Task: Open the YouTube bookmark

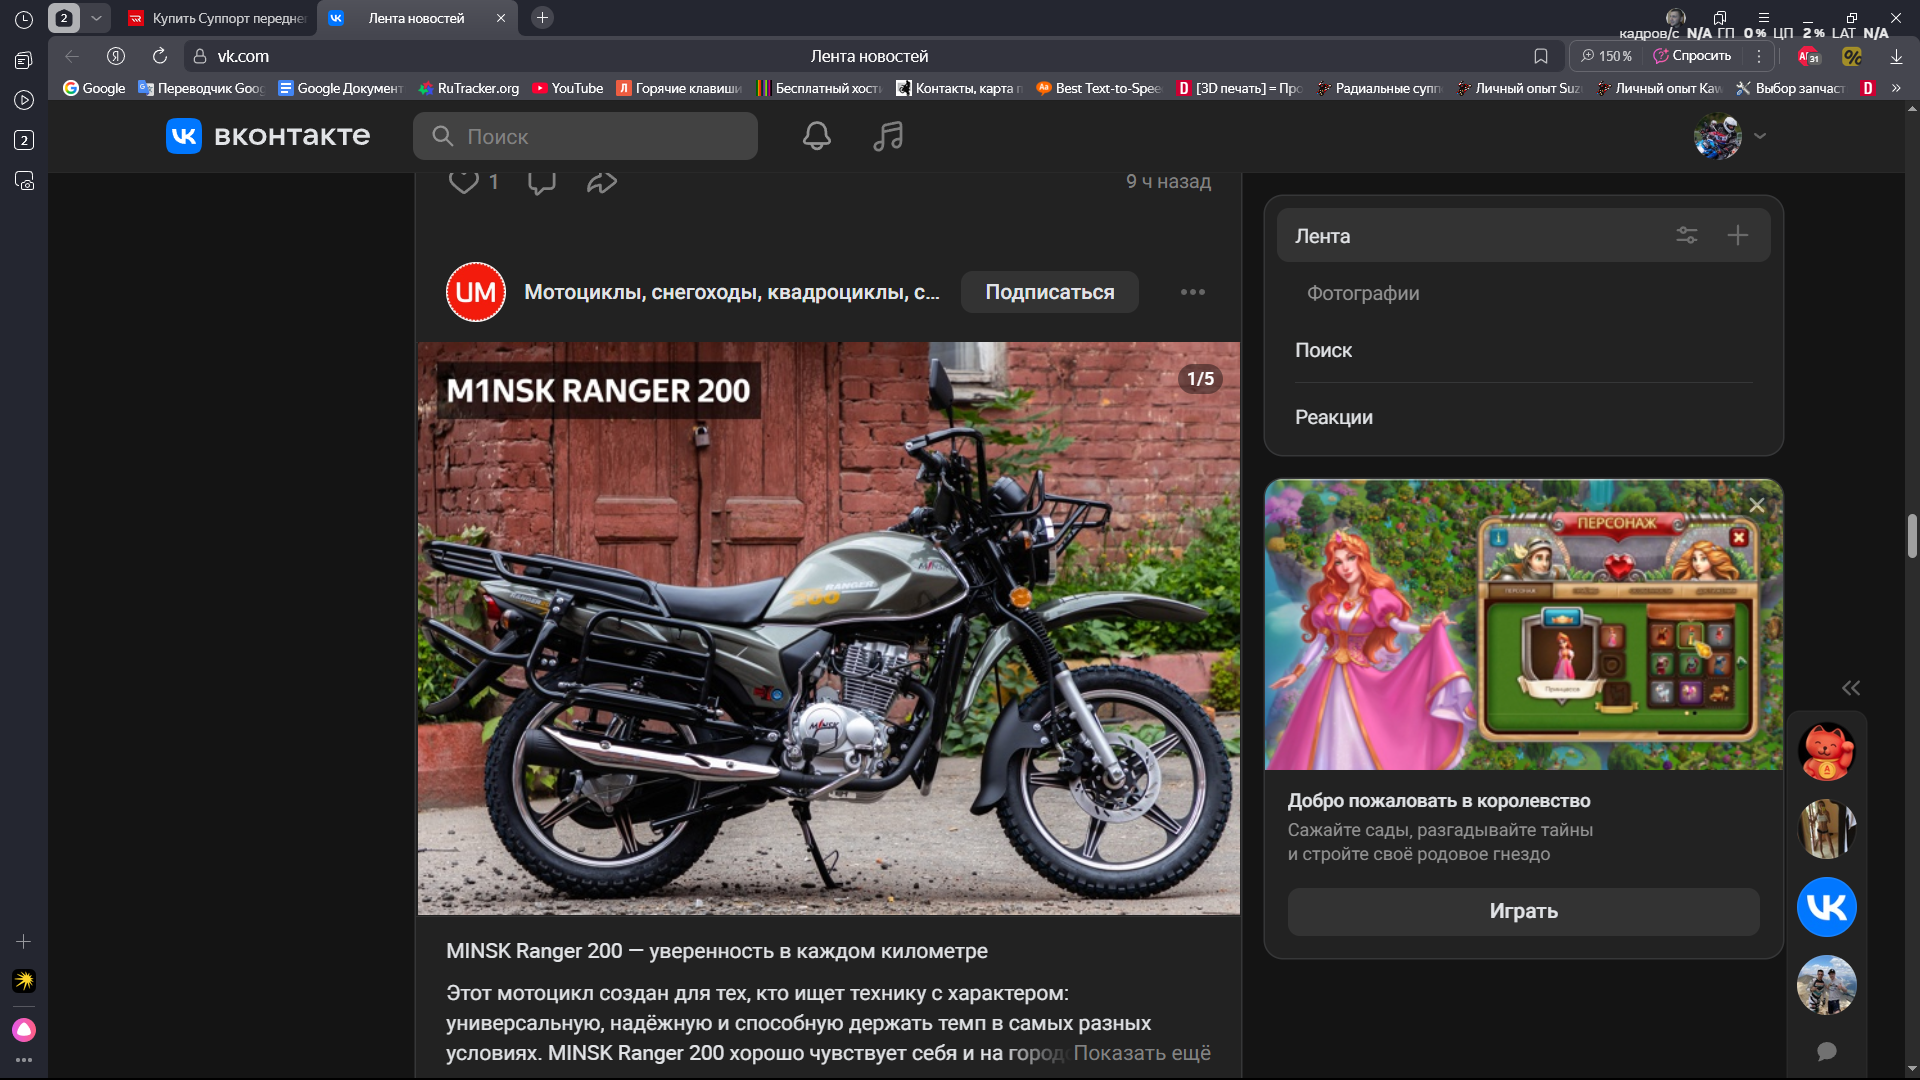Action: pyautogui.click(x=568, y=88)
